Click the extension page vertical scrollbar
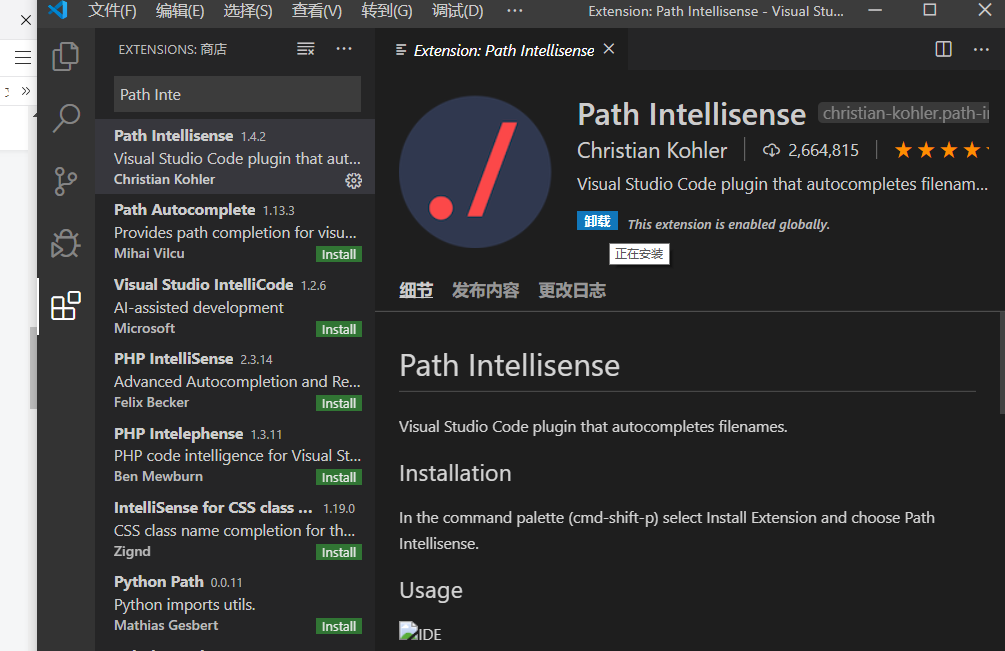The width and height of the screenshot is (1005, 651). 1001,362
